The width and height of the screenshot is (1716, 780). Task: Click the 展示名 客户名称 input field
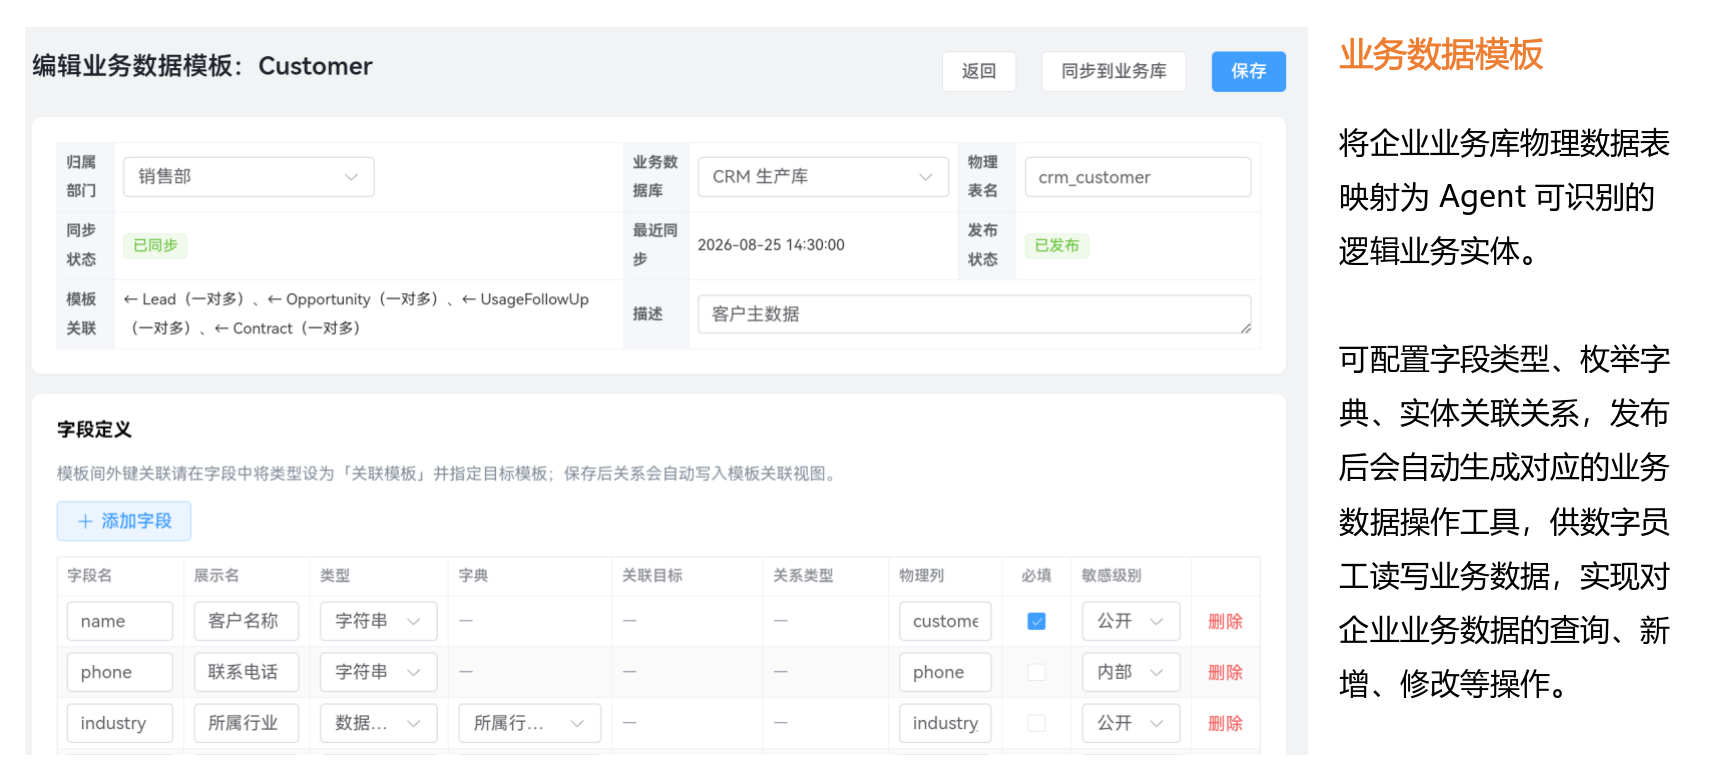pos(246,621)
